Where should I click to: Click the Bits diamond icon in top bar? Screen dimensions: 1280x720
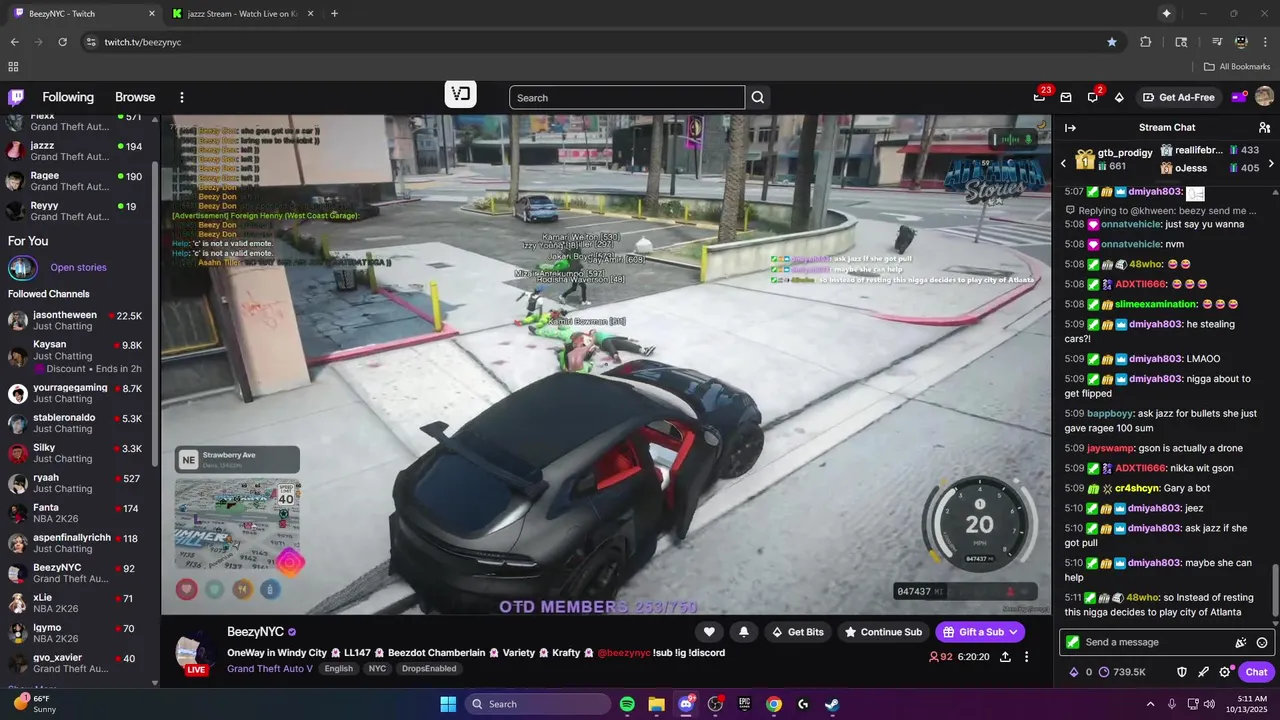tap(1119, 97)
